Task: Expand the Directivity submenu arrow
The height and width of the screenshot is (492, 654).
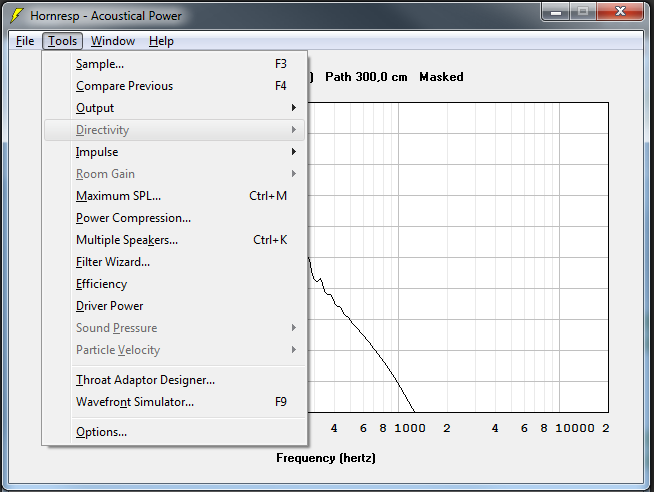Action: [x=294, y=130]
